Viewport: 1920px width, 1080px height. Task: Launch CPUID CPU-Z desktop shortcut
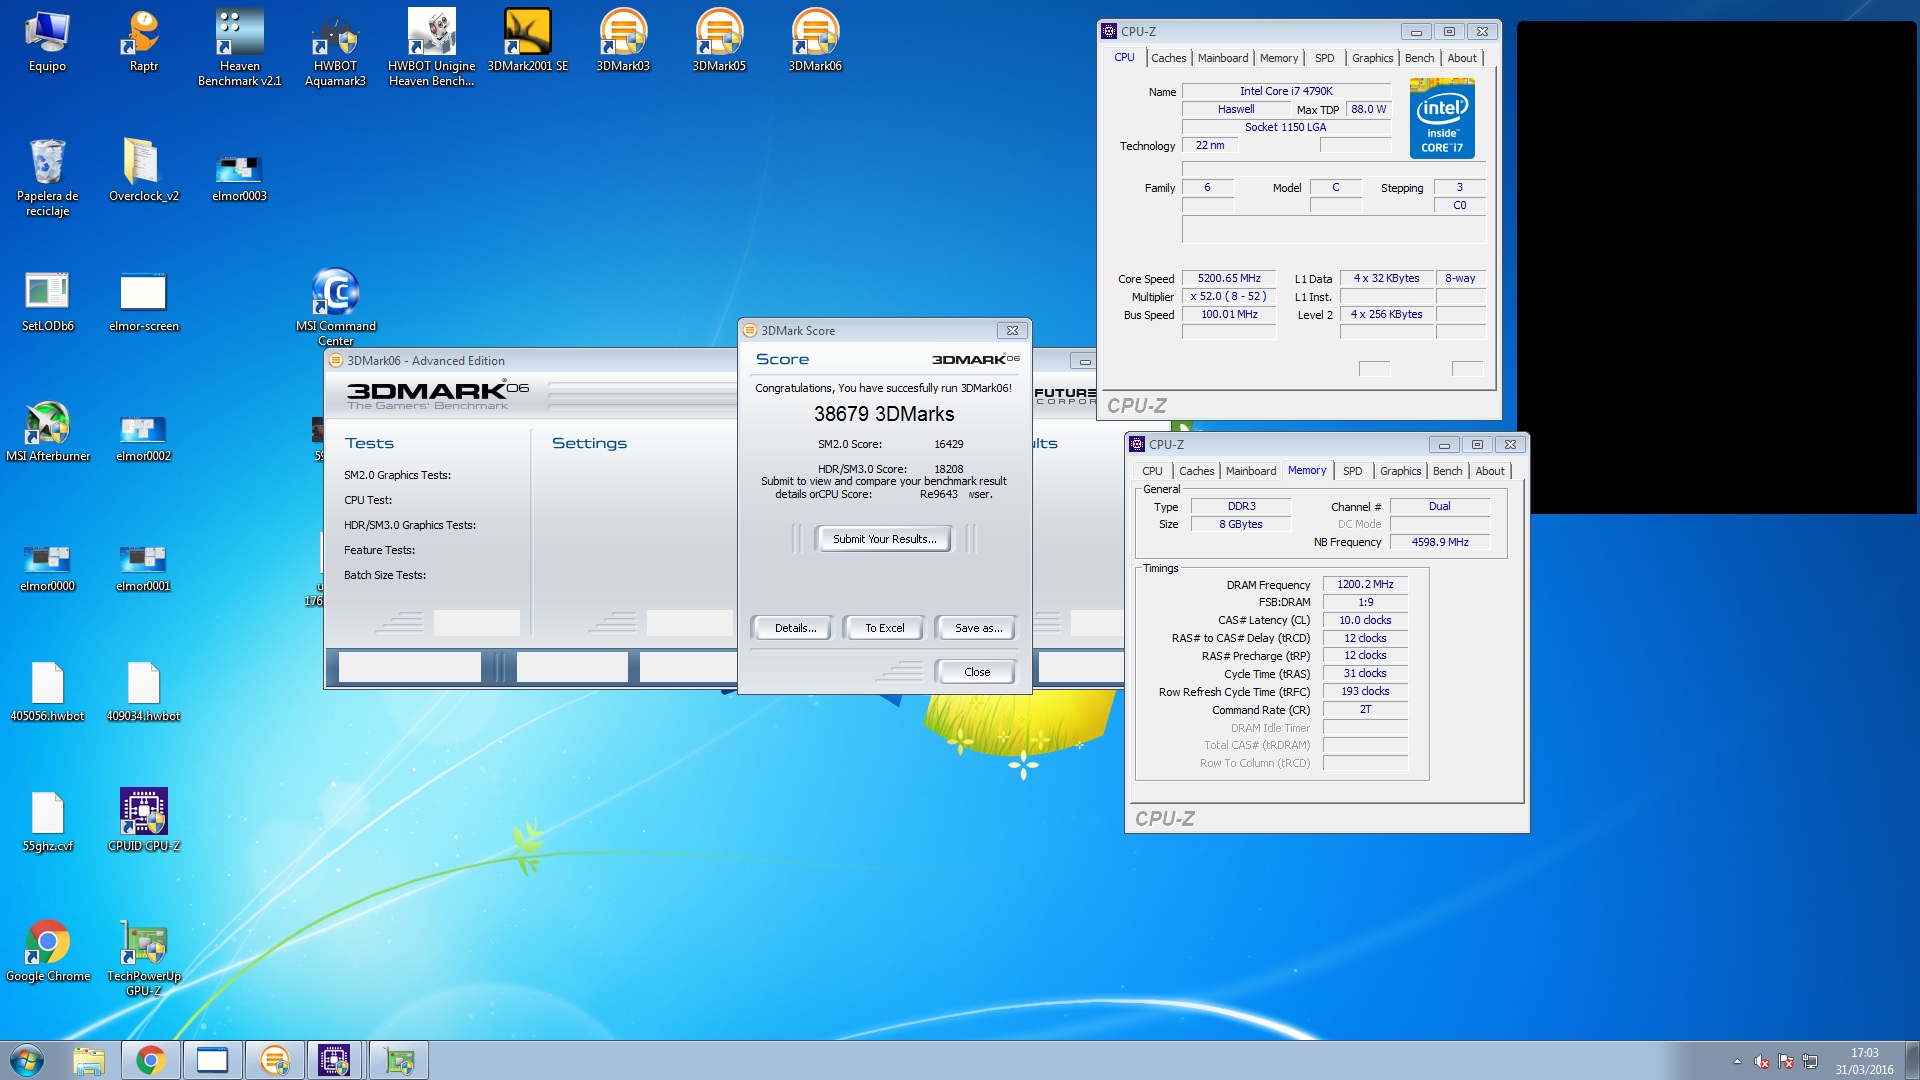[143, 820]
